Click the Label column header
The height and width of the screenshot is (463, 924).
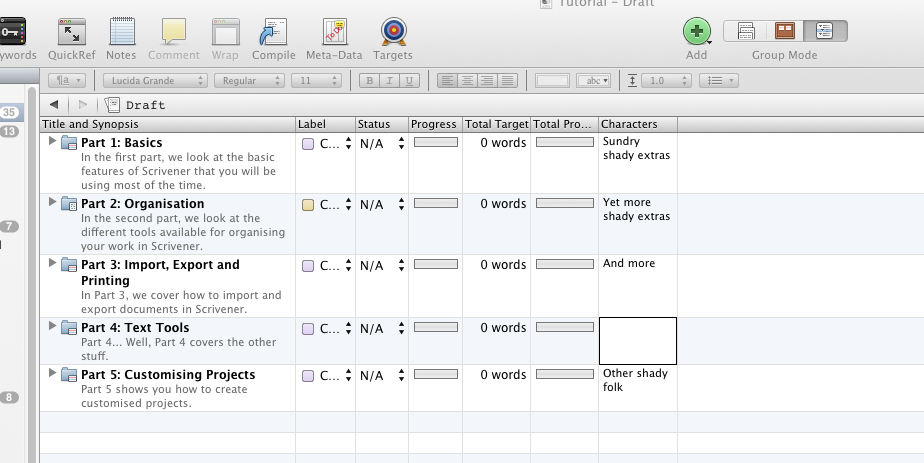click(x=326, y=124)
